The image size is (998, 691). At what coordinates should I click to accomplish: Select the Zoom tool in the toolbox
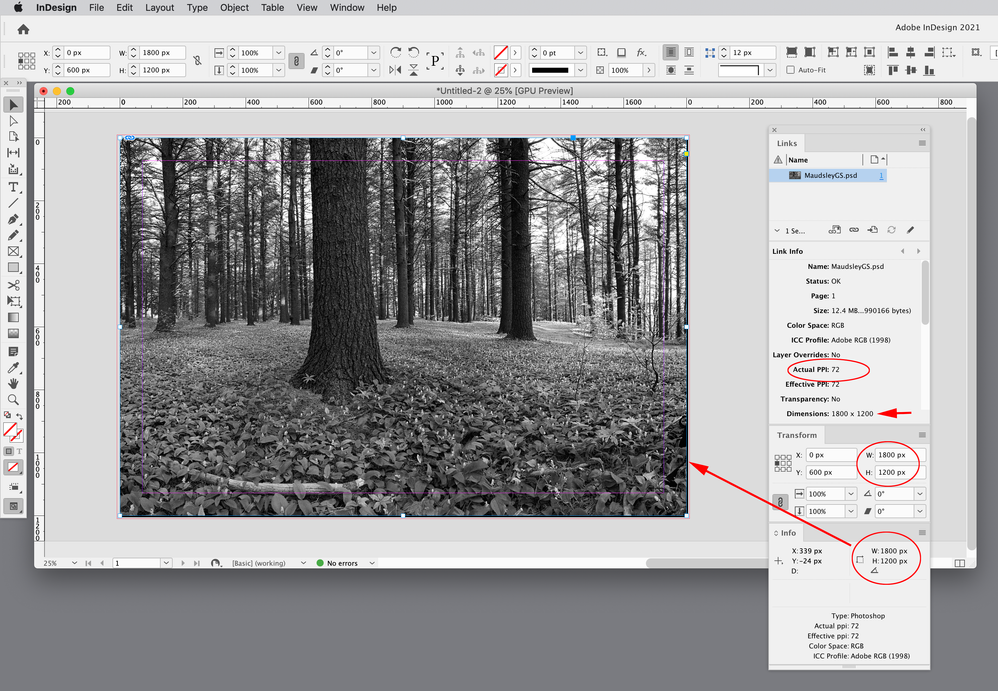[x=13, y=399]
